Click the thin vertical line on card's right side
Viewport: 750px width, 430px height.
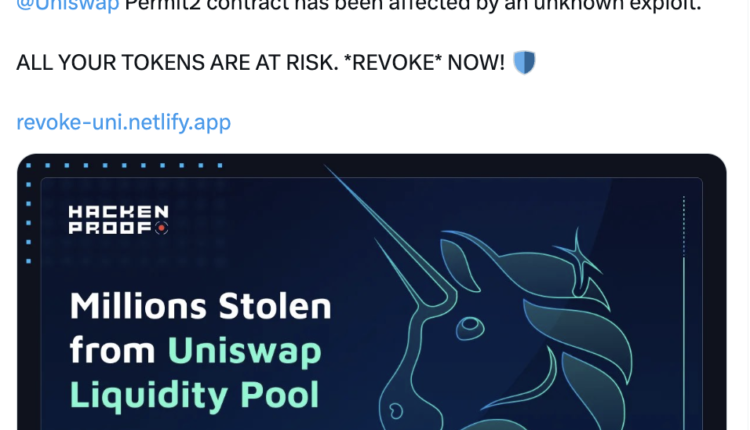684,311
